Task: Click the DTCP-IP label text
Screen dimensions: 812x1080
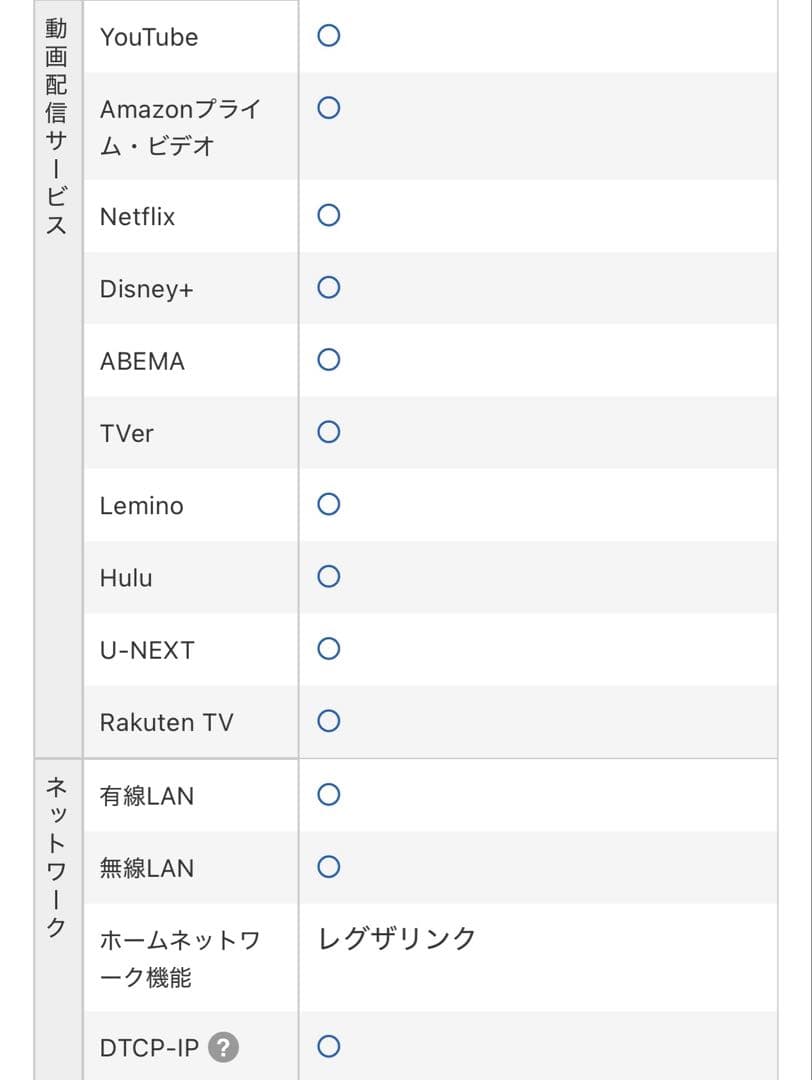Action: point(149,1048)
